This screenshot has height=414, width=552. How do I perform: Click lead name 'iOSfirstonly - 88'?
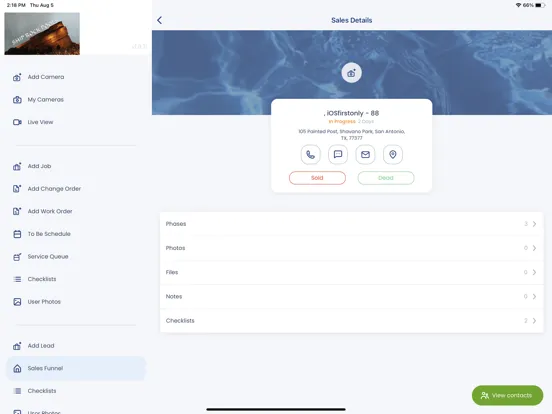click(351, 113)
